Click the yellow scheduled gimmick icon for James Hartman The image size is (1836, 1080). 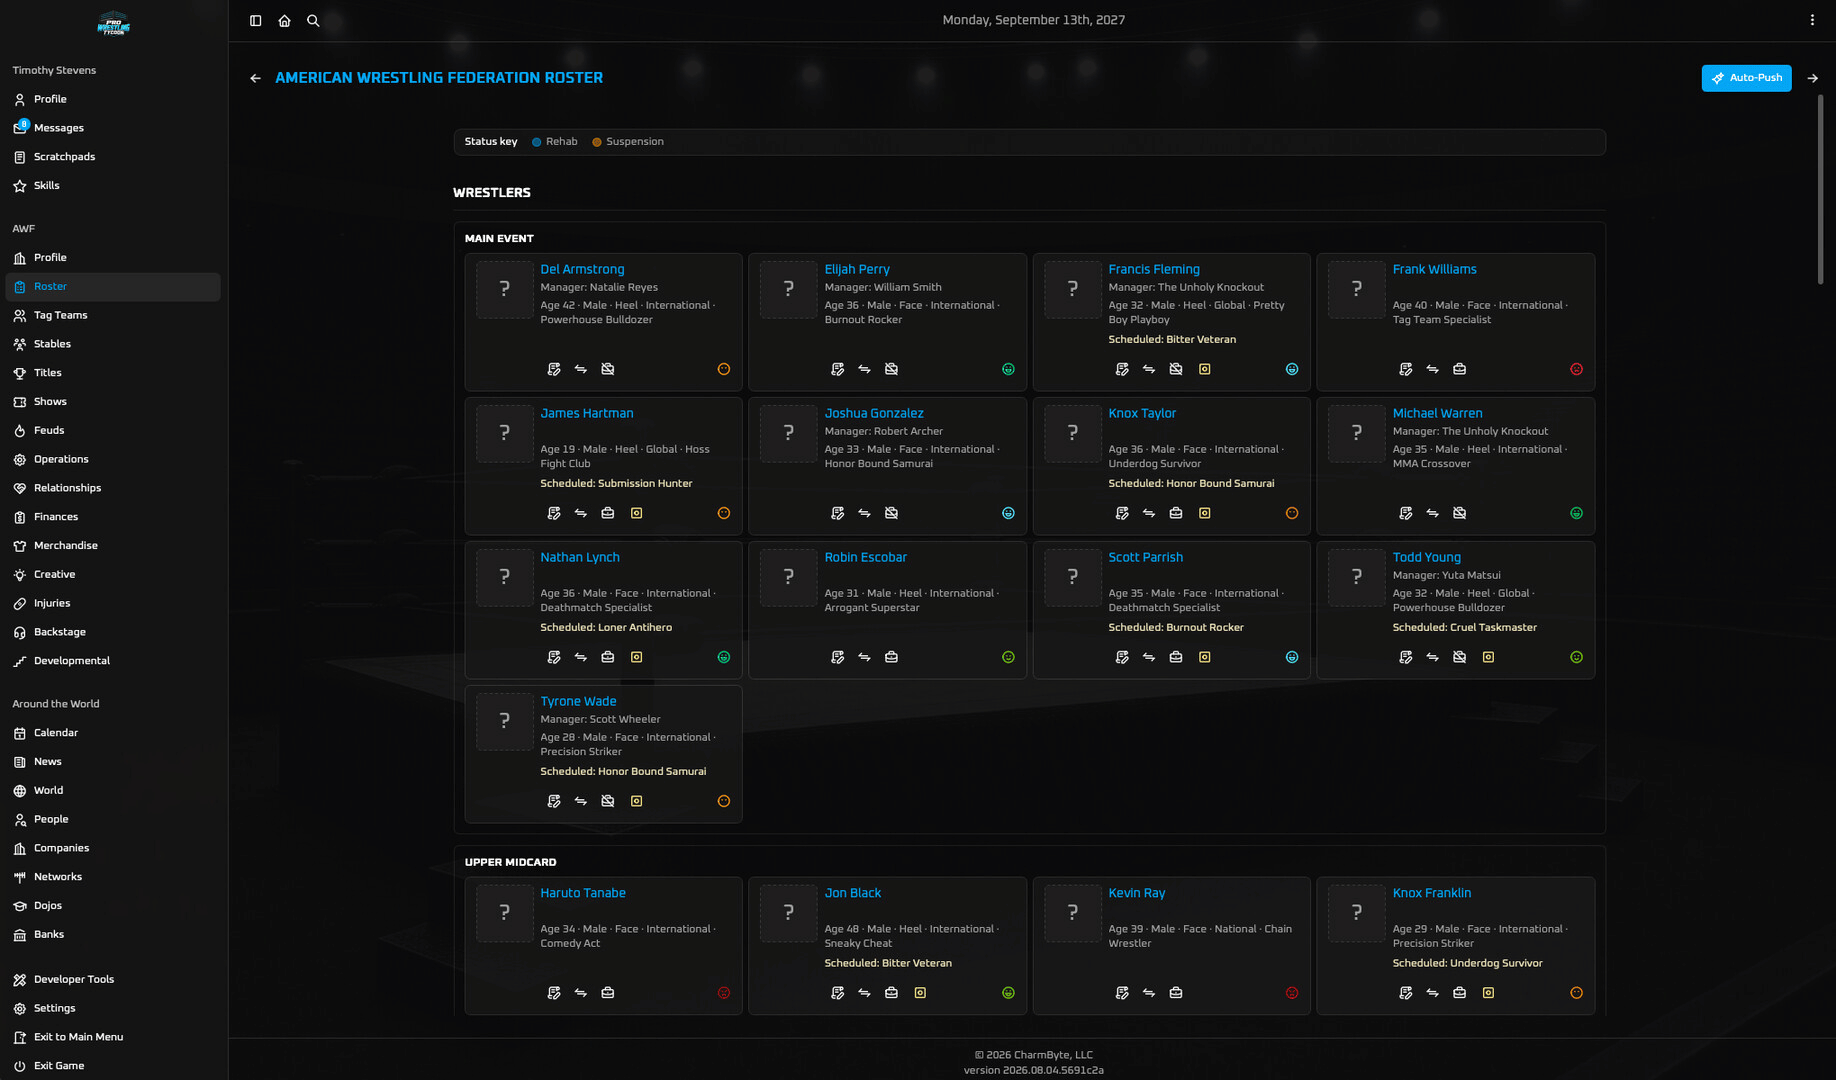coord(637,513)
